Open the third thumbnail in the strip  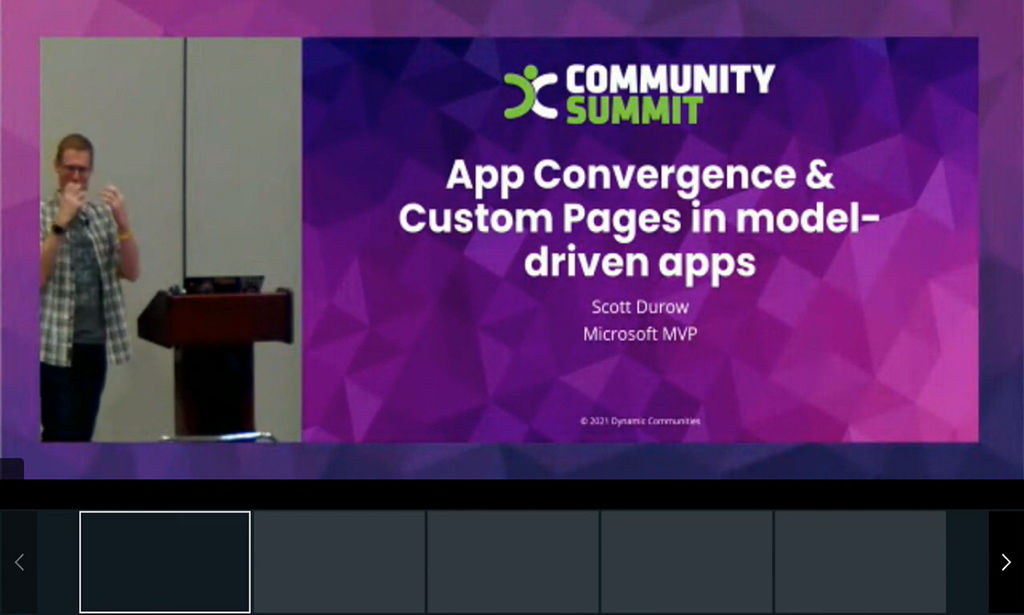[513, 562]
